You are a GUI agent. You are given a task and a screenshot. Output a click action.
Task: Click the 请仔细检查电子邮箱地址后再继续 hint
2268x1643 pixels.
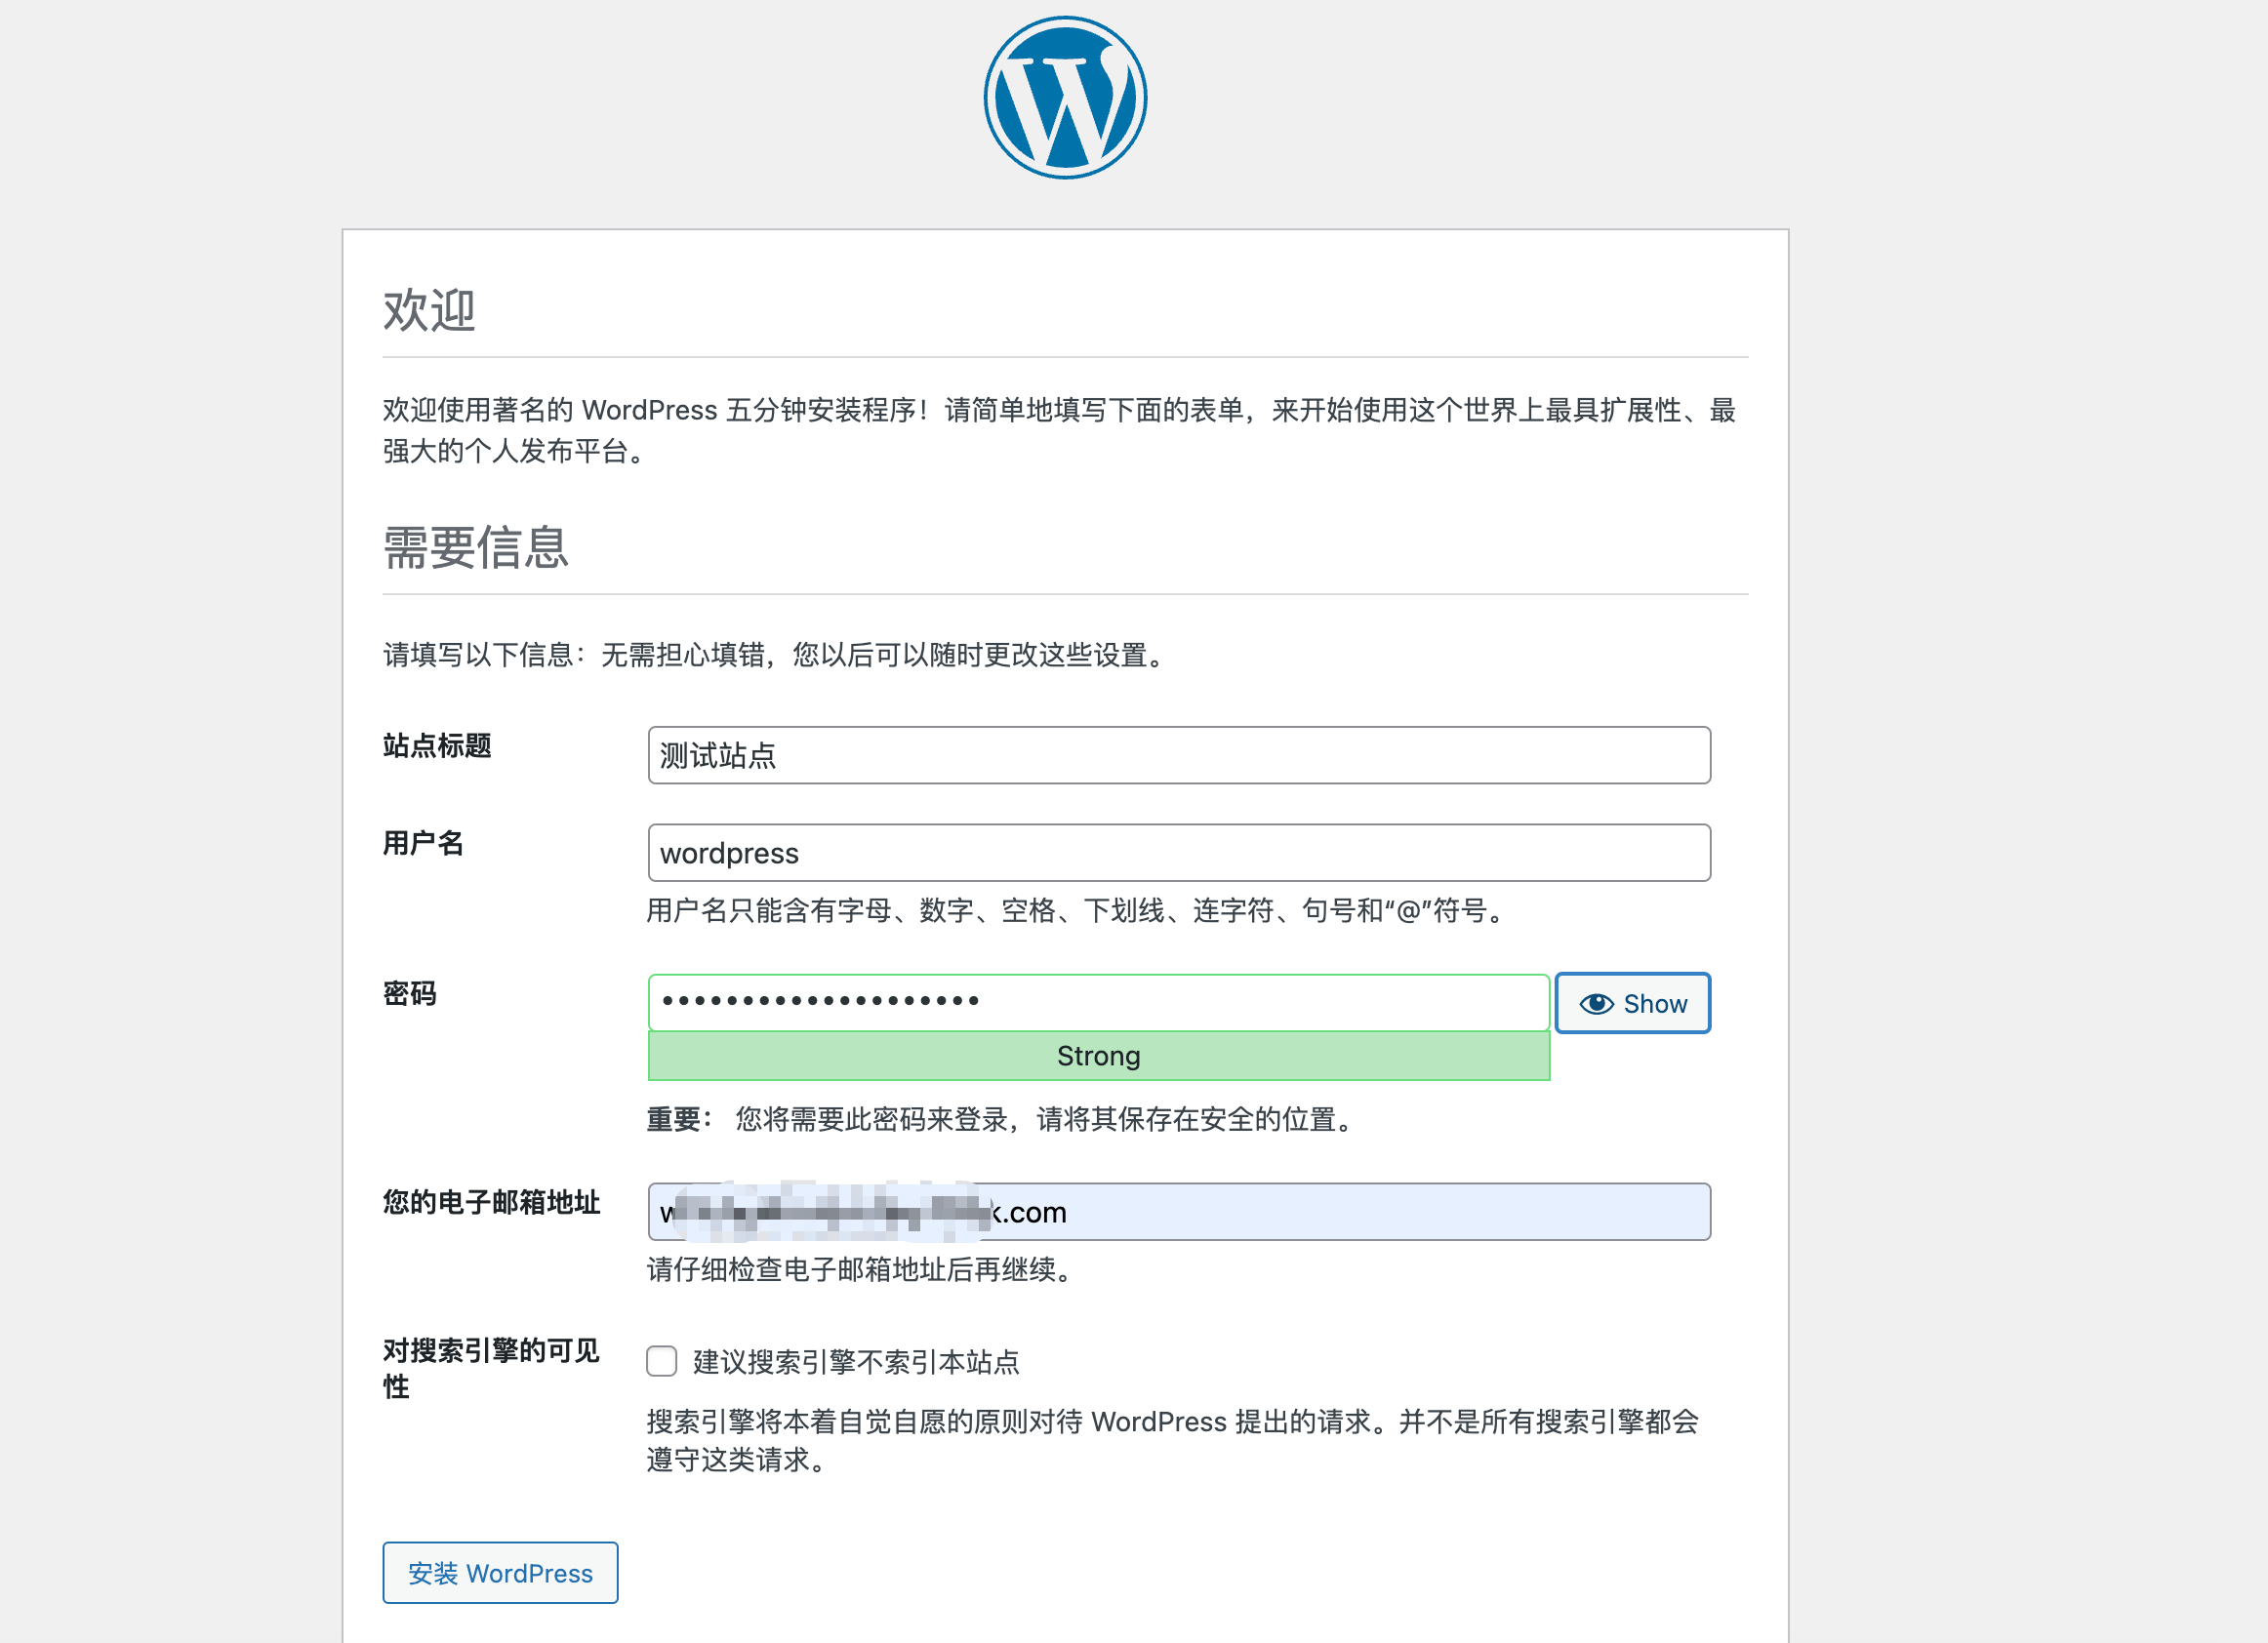point(861,1270)
